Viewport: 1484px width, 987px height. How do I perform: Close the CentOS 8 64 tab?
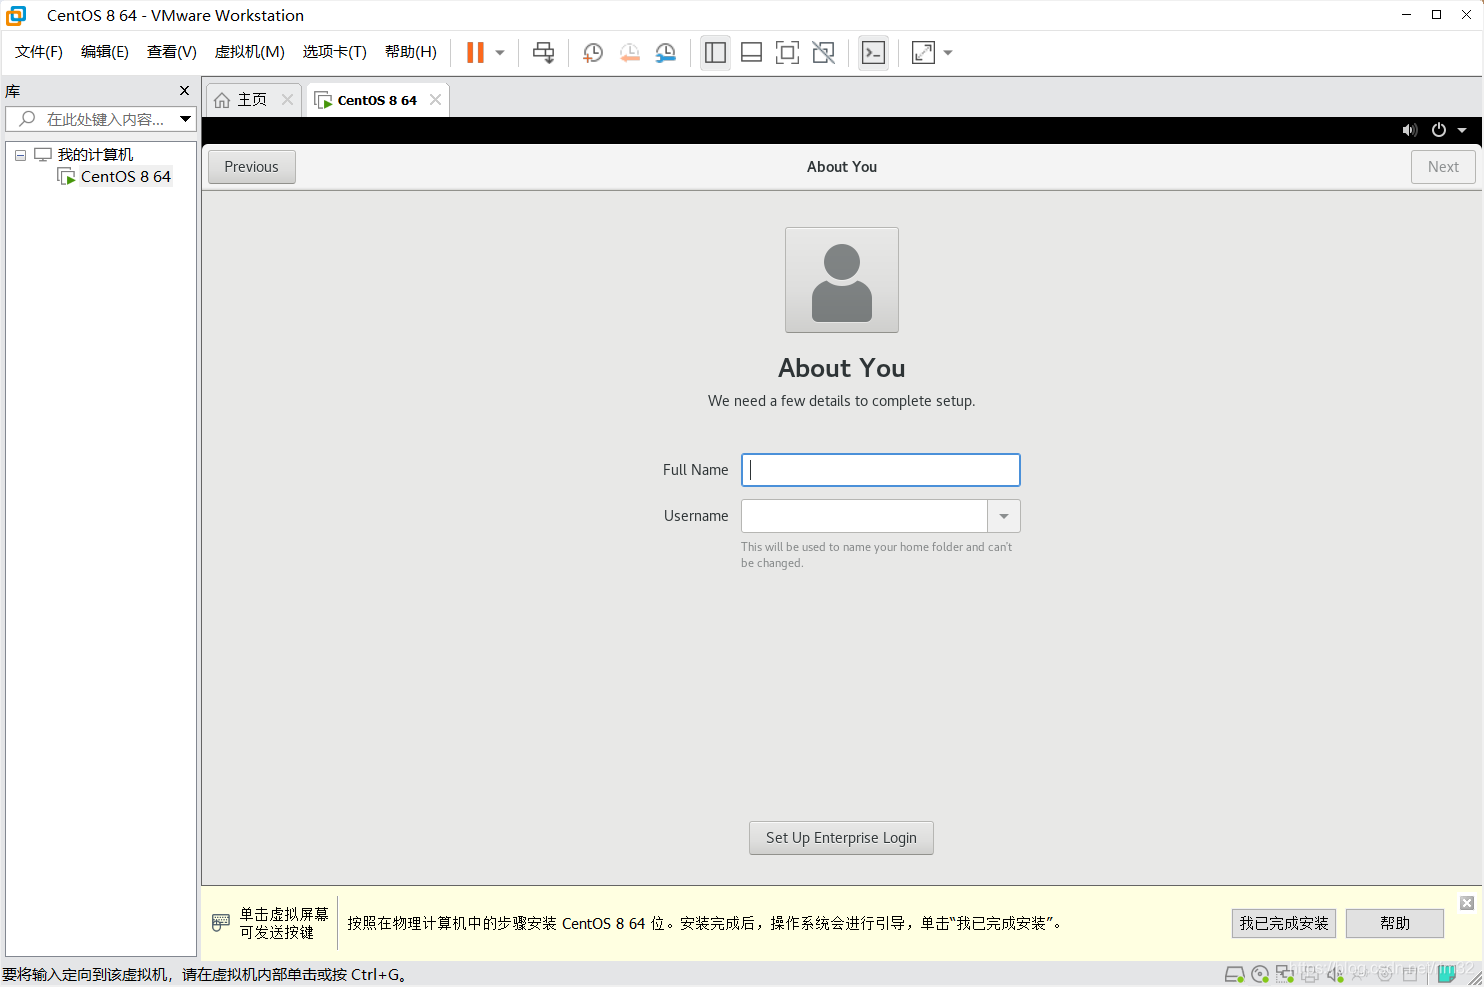[x=435, y=100]
